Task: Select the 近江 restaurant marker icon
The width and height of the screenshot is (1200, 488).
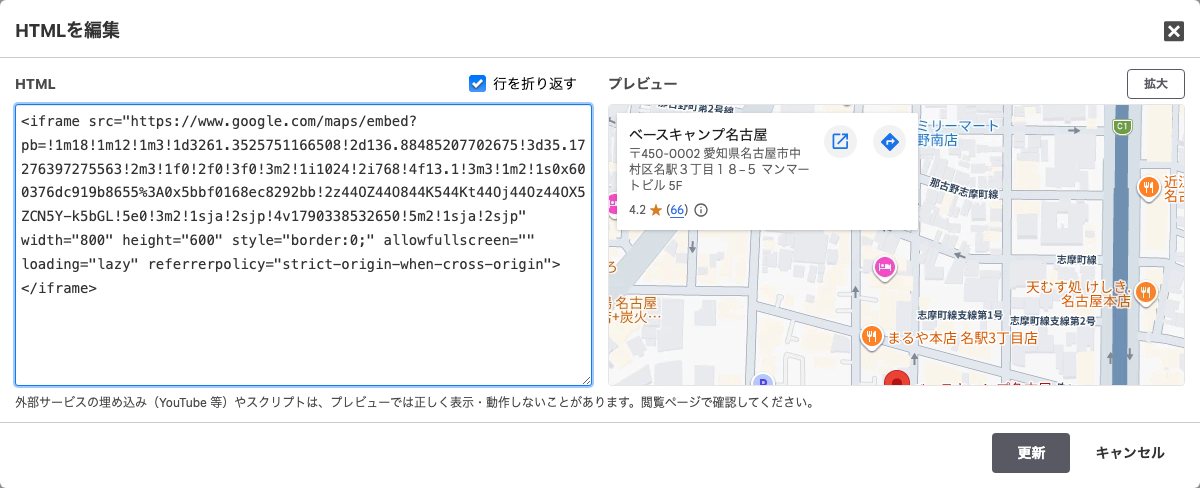Action: (1147, 187)
